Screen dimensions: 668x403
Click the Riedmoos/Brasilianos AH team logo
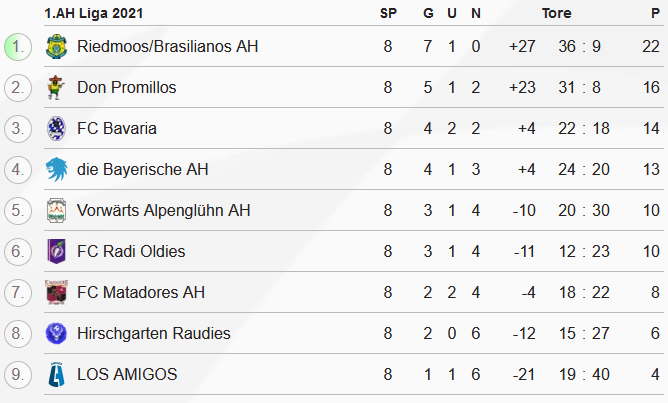point(56,47)
